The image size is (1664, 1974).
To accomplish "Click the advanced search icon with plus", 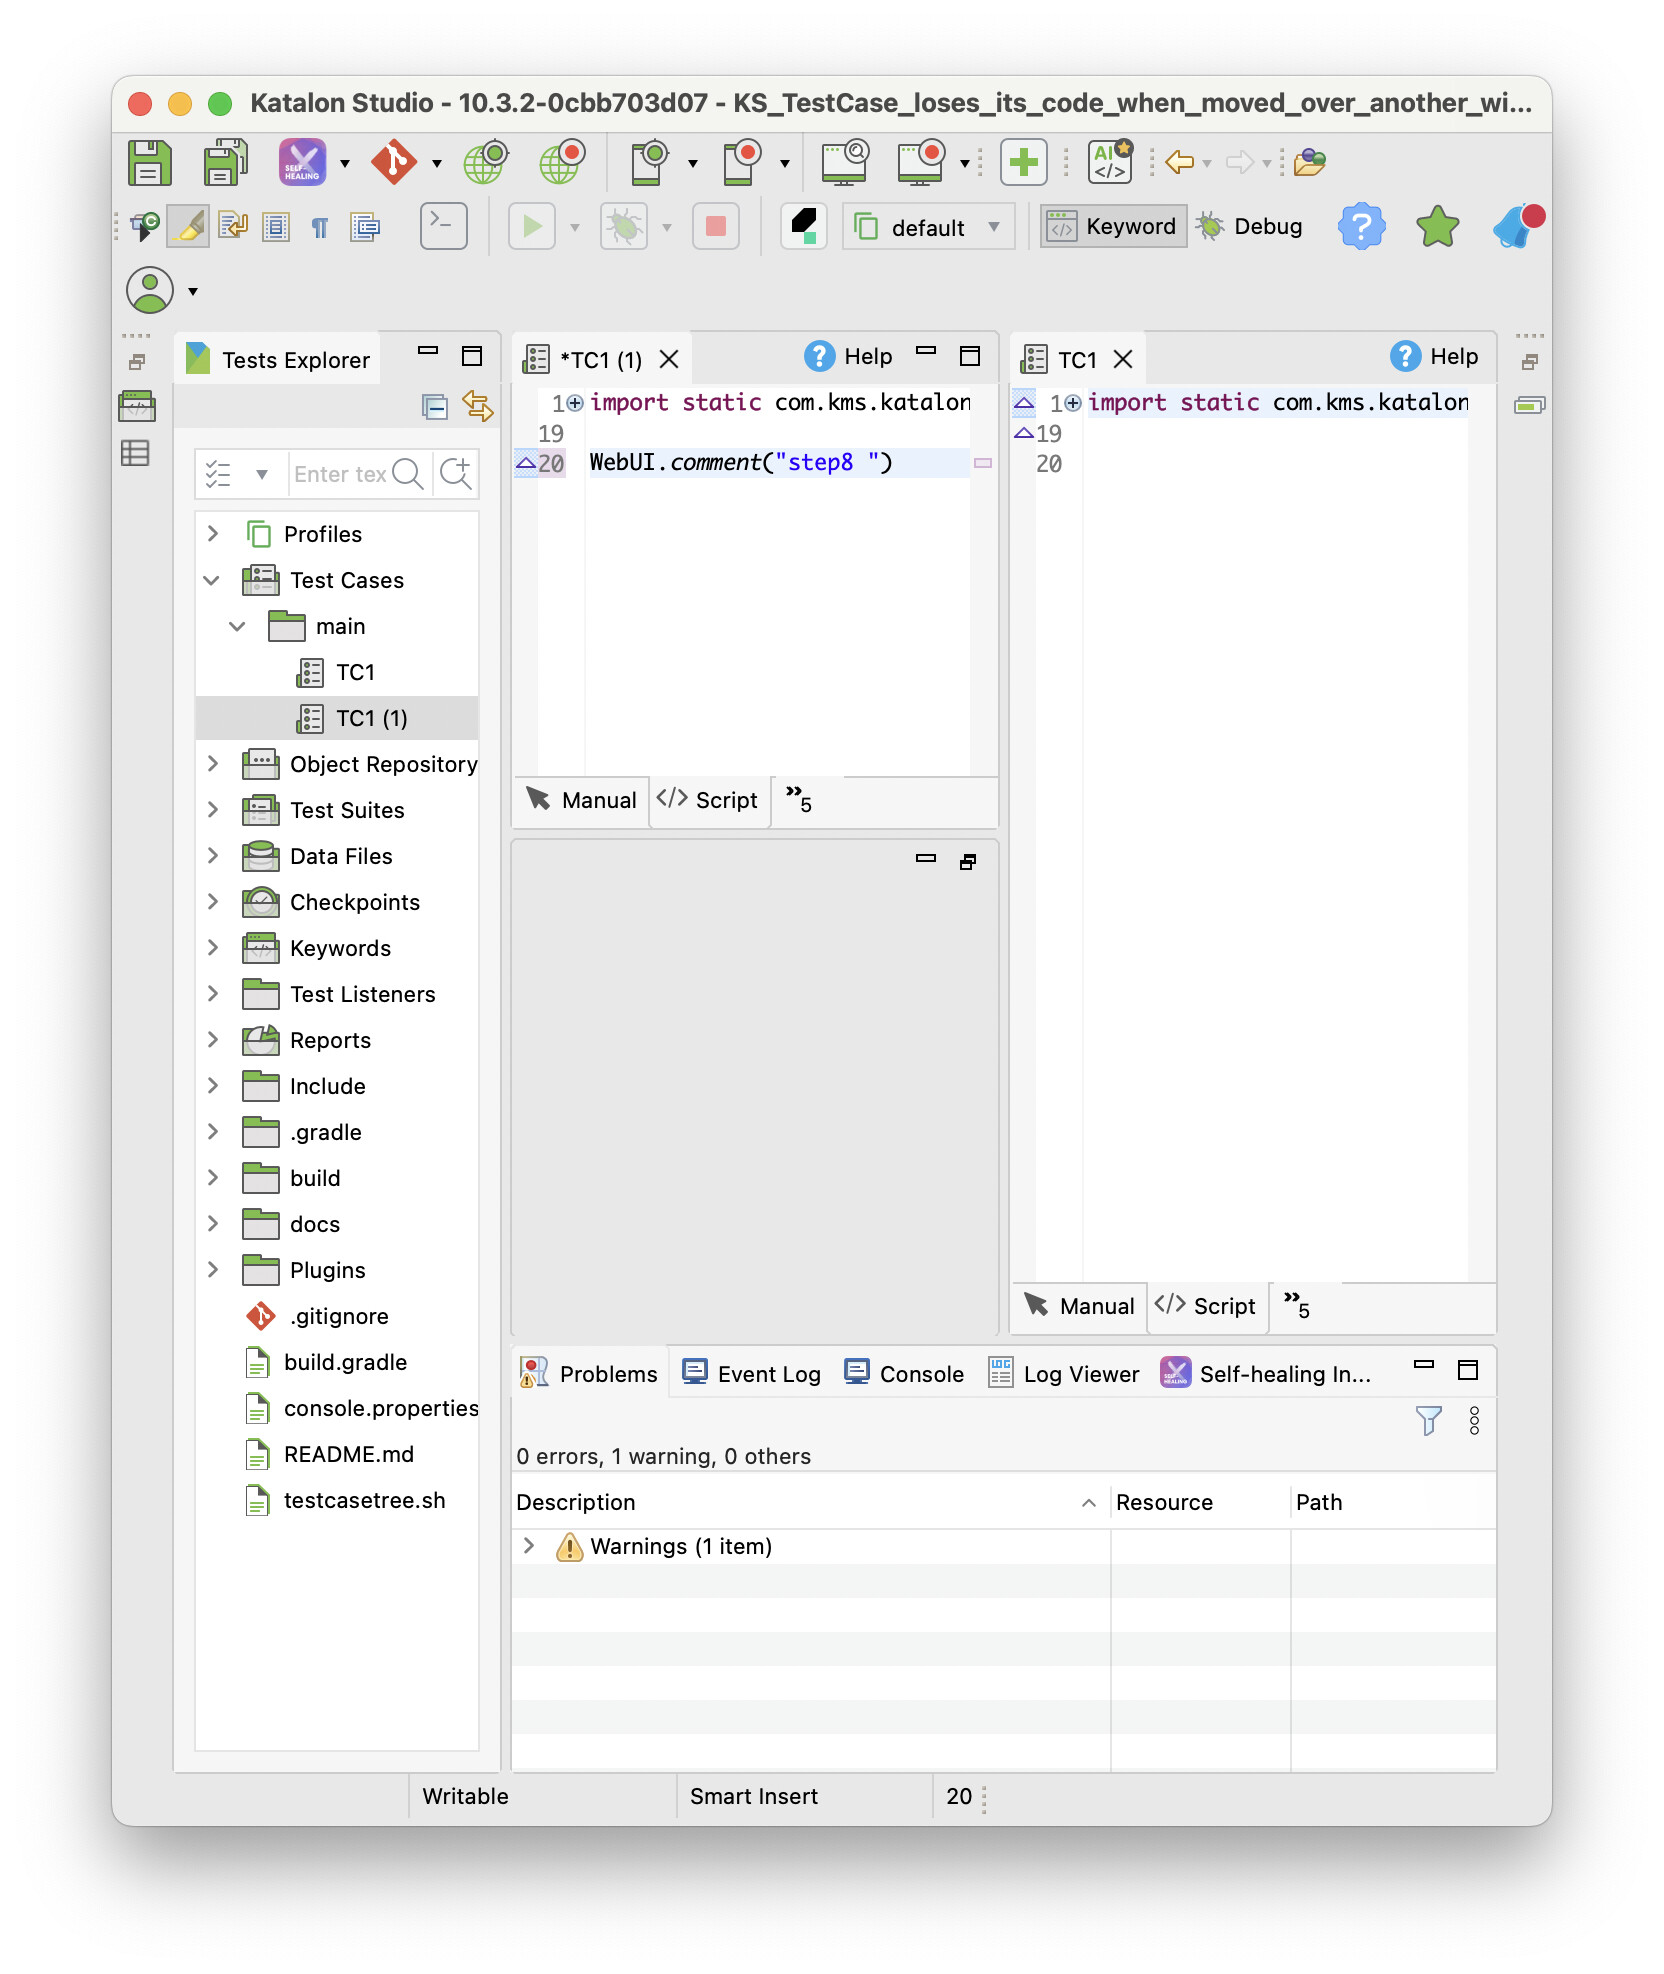I will point(456,473).
